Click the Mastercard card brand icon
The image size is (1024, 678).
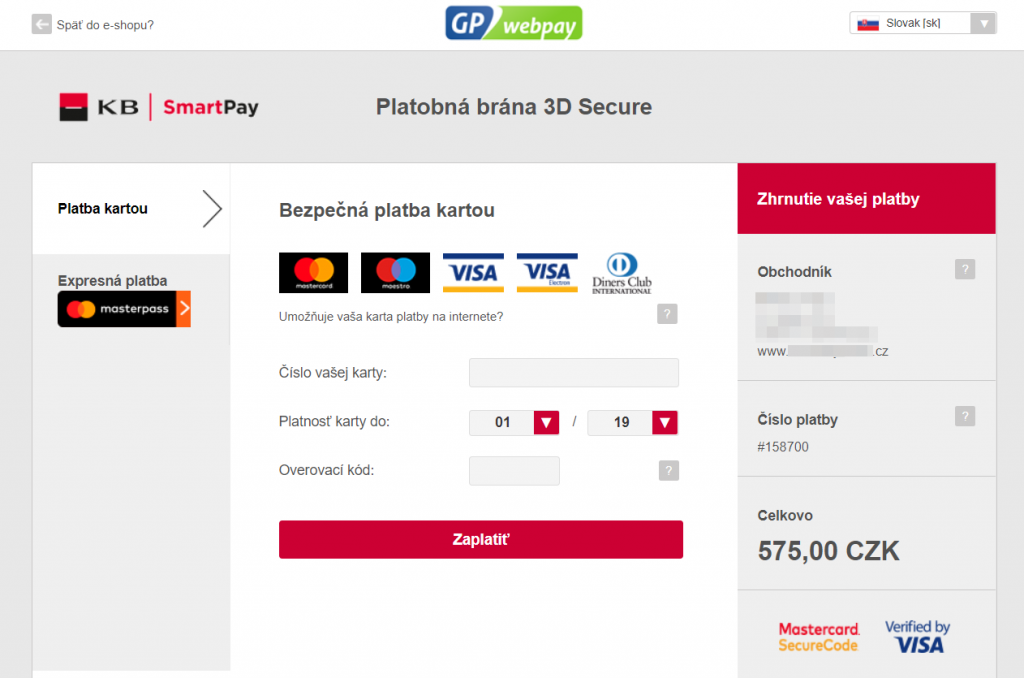313,272
